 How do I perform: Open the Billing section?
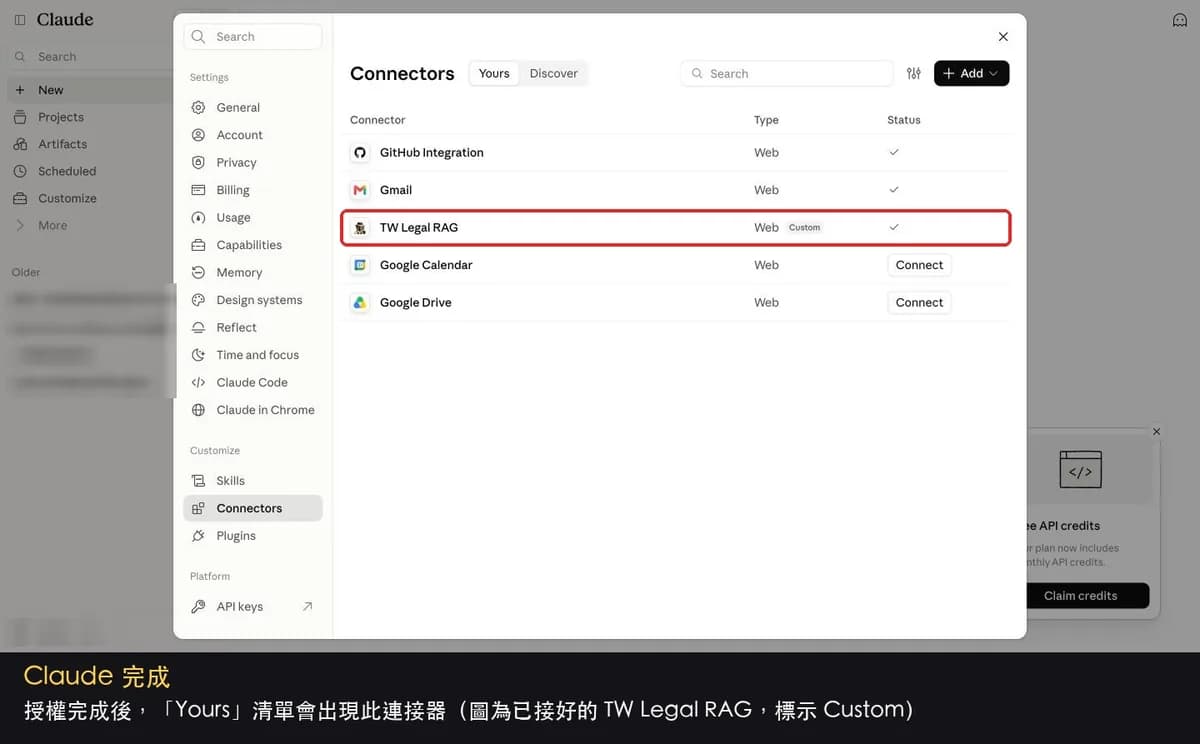[253, 190]
